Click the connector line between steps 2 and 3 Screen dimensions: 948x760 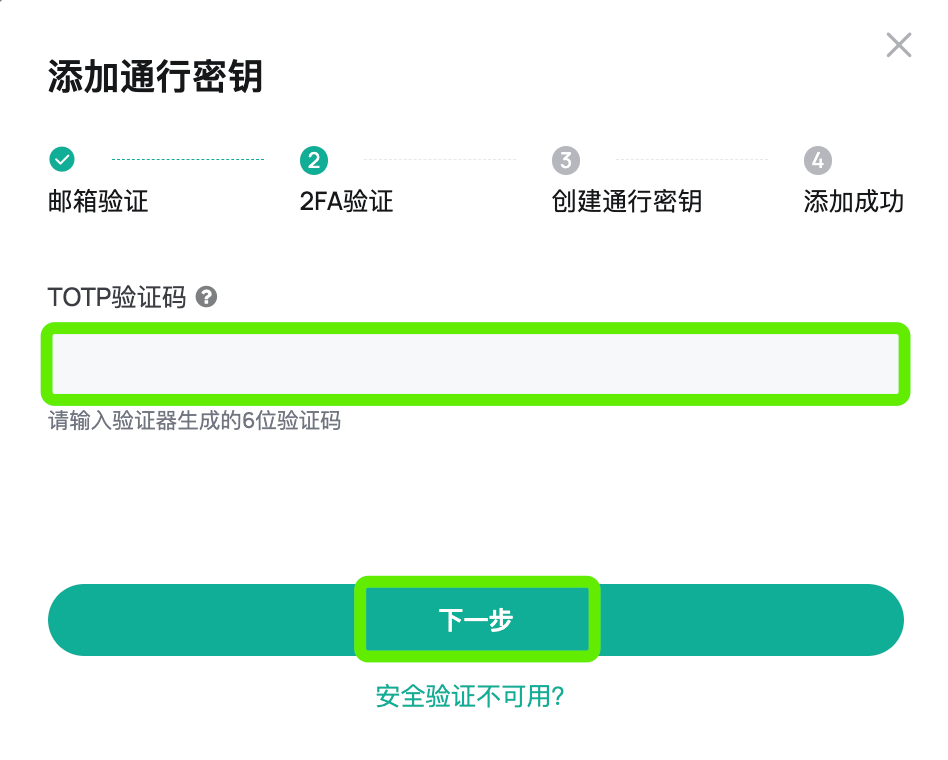pyautogui.click(x=440, y=159)
